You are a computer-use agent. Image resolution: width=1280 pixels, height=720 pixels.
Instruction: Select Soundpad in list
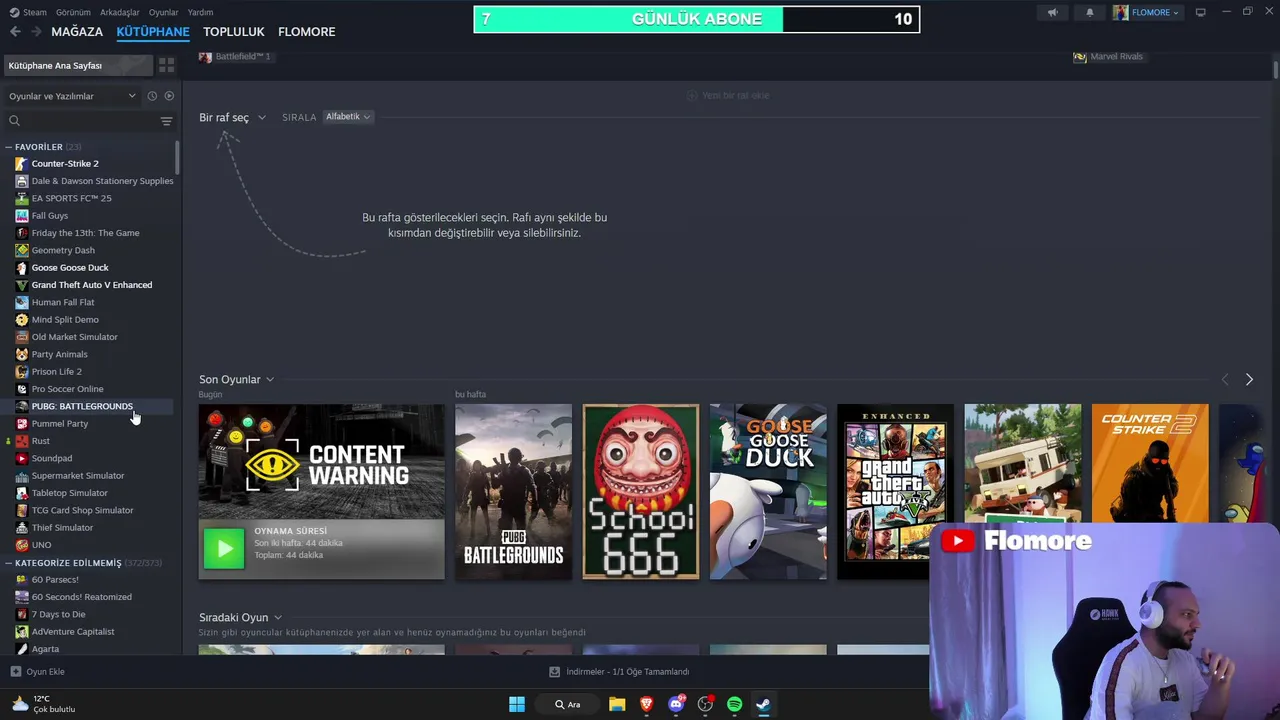pos(52,458)
